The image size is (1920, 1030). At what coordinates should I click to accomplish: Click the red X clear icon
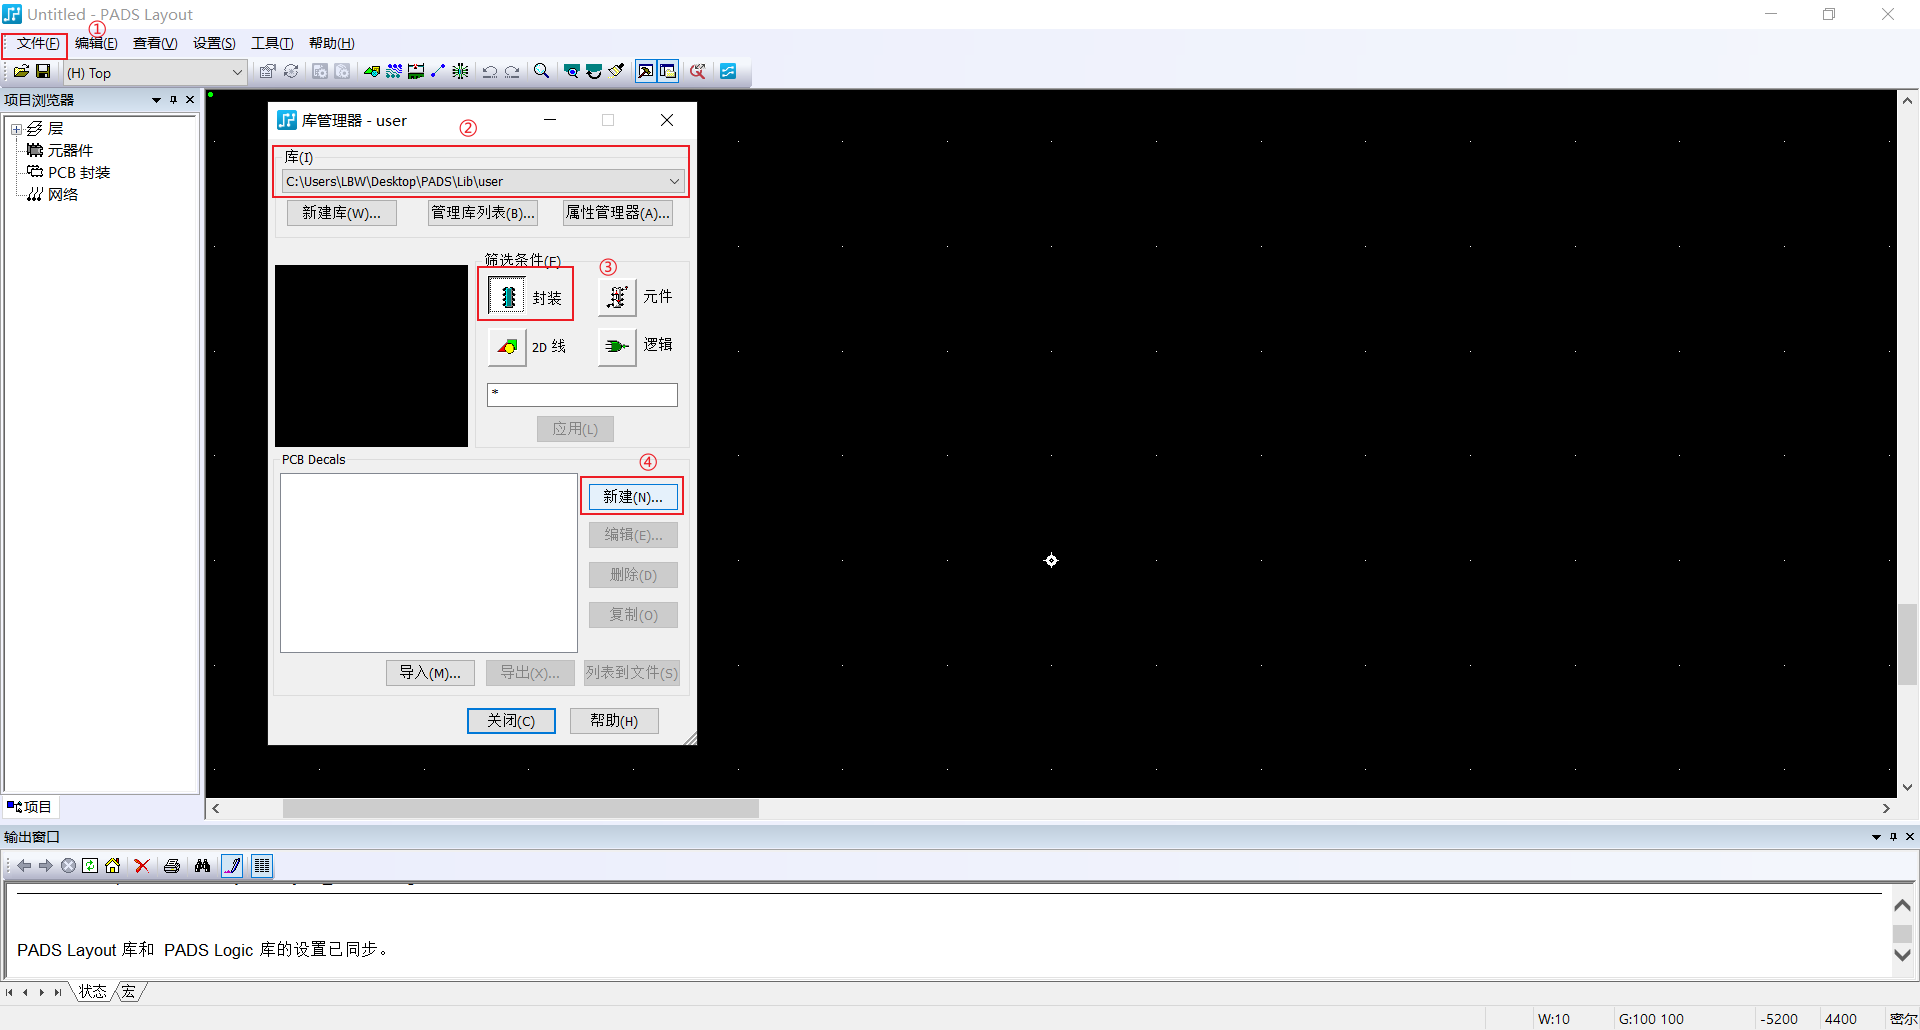(142, 866)
